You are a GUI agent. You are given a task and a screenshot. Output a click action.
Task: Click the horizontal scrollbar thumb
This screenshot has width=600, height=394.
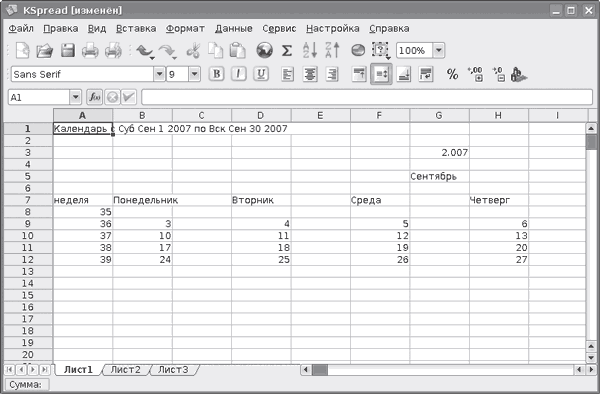[x=320, y=370]
